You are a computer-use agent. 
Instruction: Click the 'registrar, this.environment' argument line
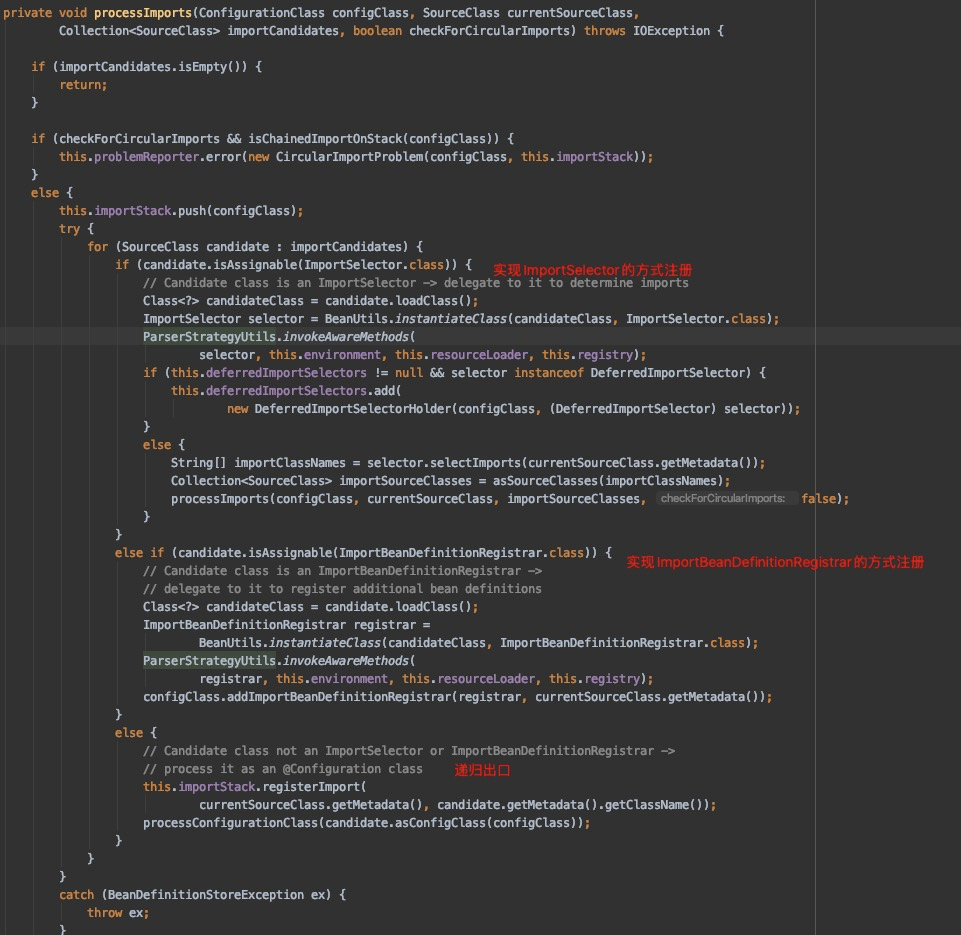click(426, 679)
